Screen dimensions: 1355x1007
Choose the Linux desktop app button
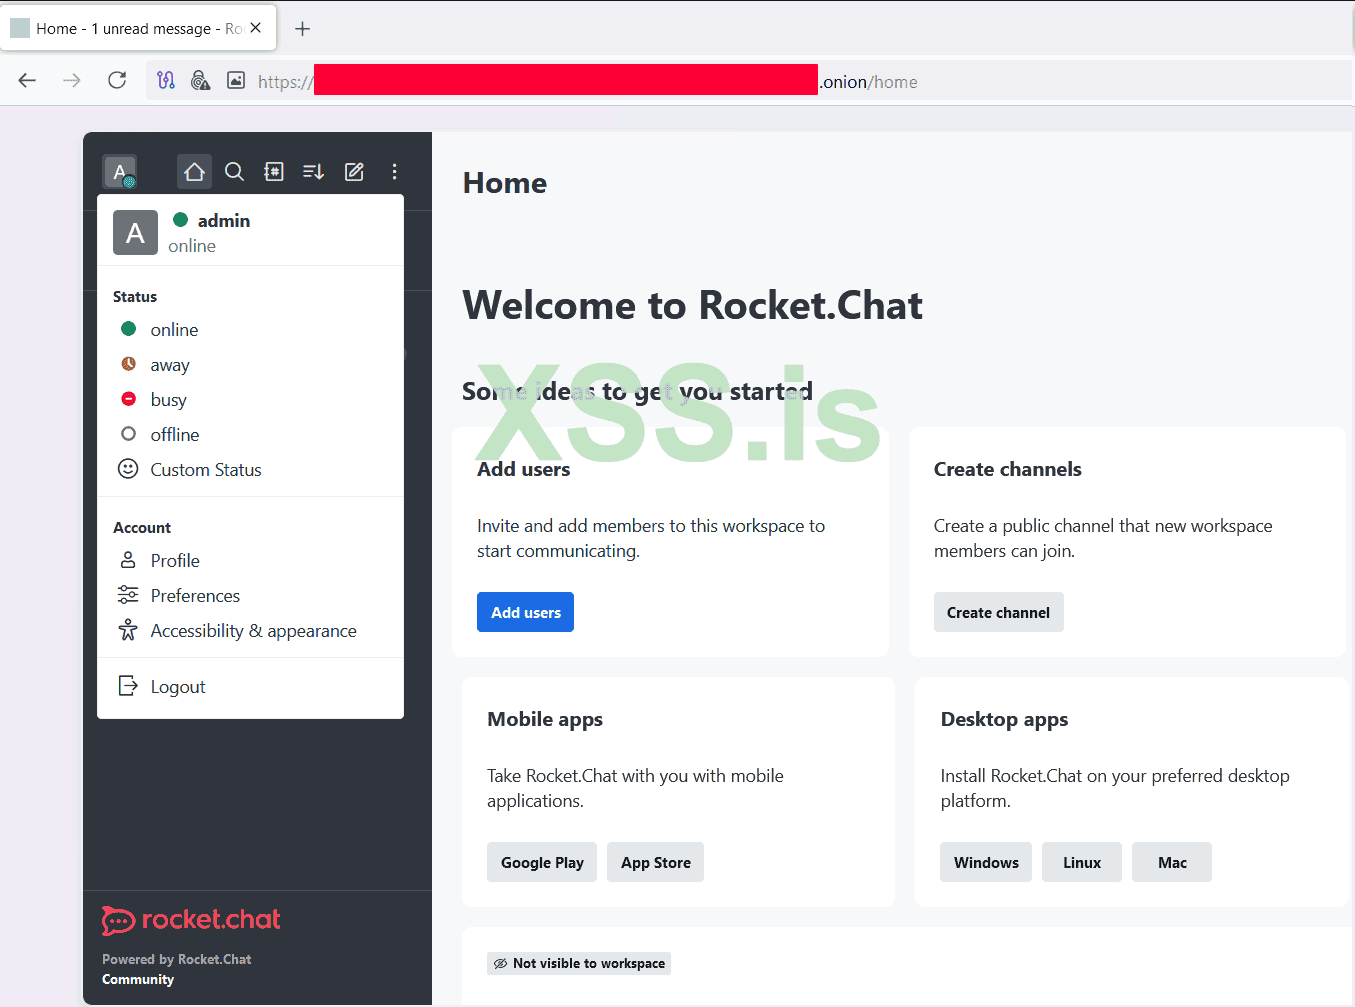(x=1082, y=862)
